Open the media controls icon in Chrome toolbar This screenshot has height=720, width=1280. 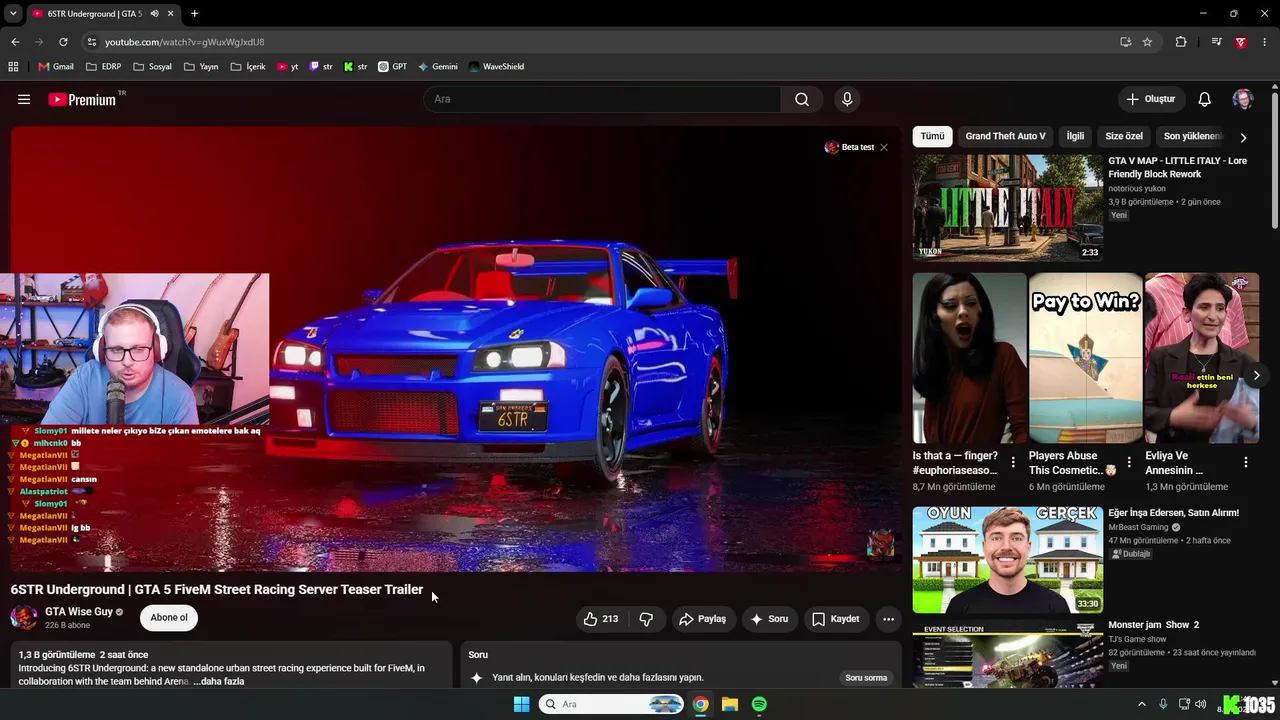click(x=1216, y=42)
